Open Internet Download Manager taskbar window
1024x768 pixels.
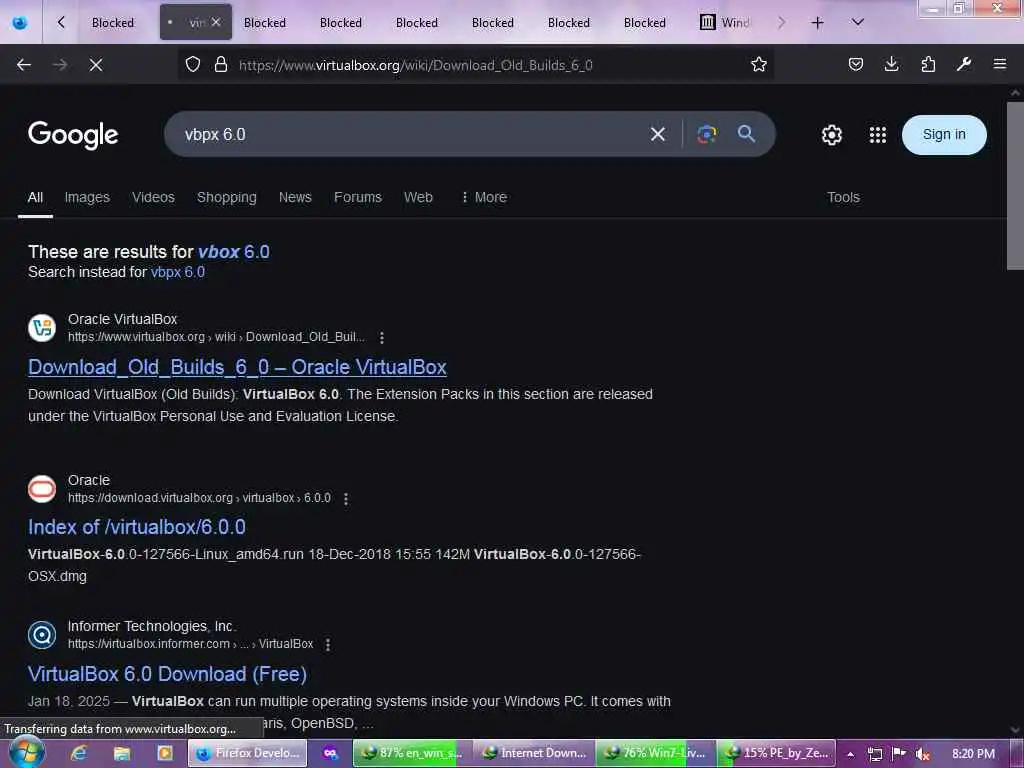point(534,753)
